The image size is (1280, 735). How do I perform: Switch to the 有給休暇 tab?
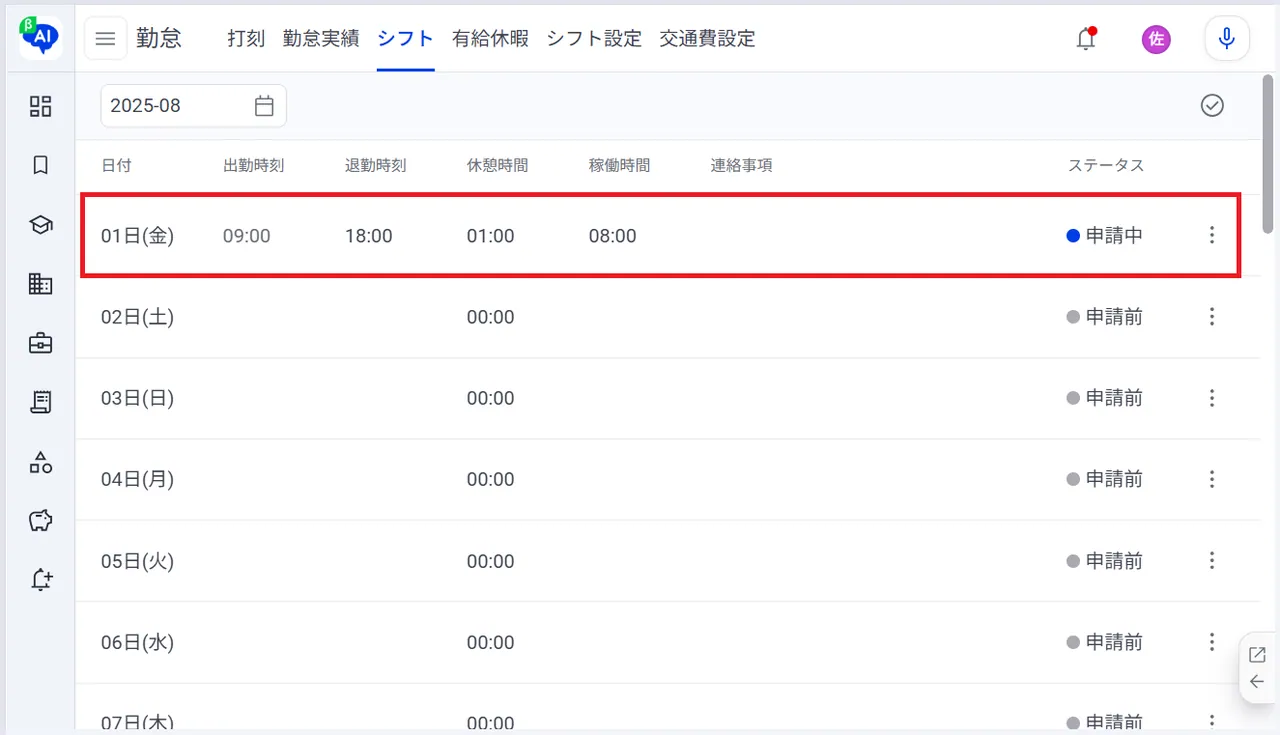coord(490,39)
